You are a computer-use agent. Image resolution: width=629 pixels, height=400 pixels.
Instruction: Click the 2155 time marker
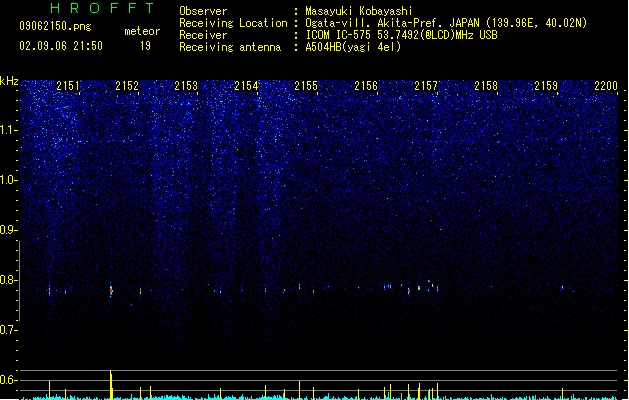(x=306, y=86)
